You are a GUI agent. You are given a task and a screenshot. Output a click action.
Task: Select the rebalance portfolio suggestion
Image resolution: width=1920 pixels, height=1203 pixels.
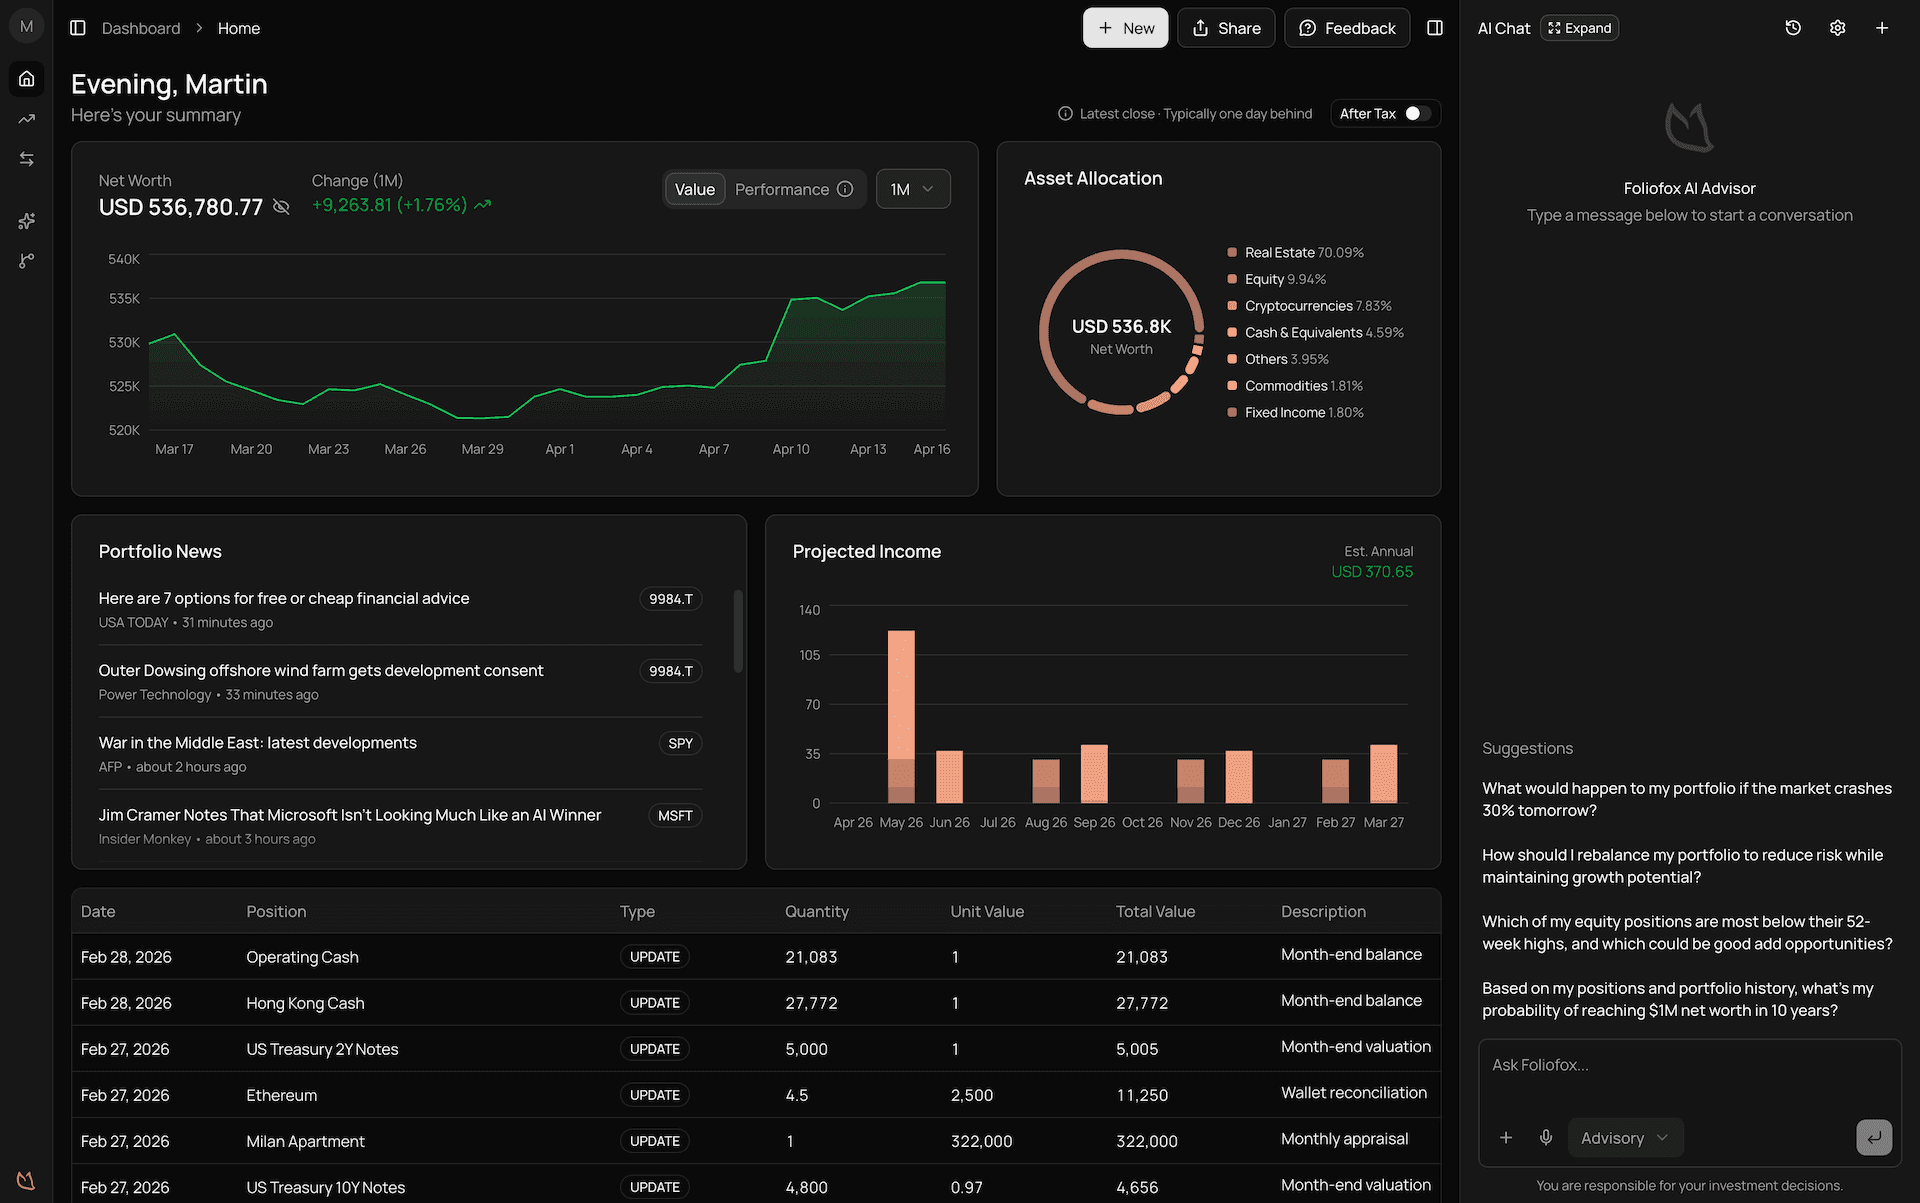pyautogui.click(x=1683, y=866)
